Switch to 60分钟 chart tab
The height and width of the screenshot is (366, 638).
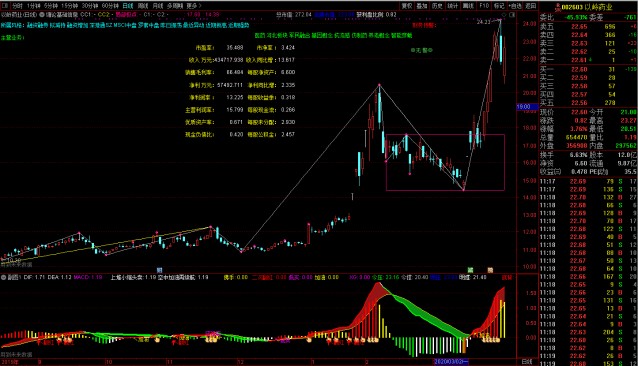[110, 6]
